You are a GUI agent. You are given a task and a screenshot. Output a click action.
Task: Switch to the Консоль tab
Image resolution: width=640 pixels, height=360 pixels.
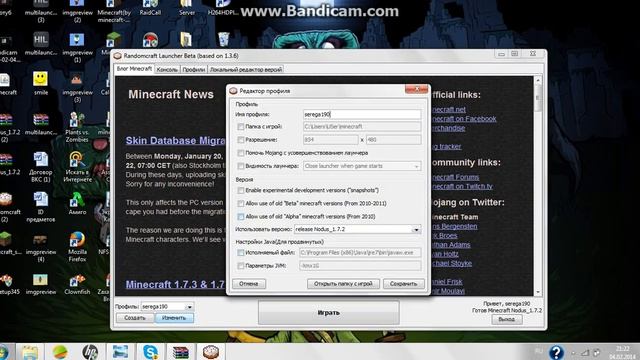(x=167, y=70)
